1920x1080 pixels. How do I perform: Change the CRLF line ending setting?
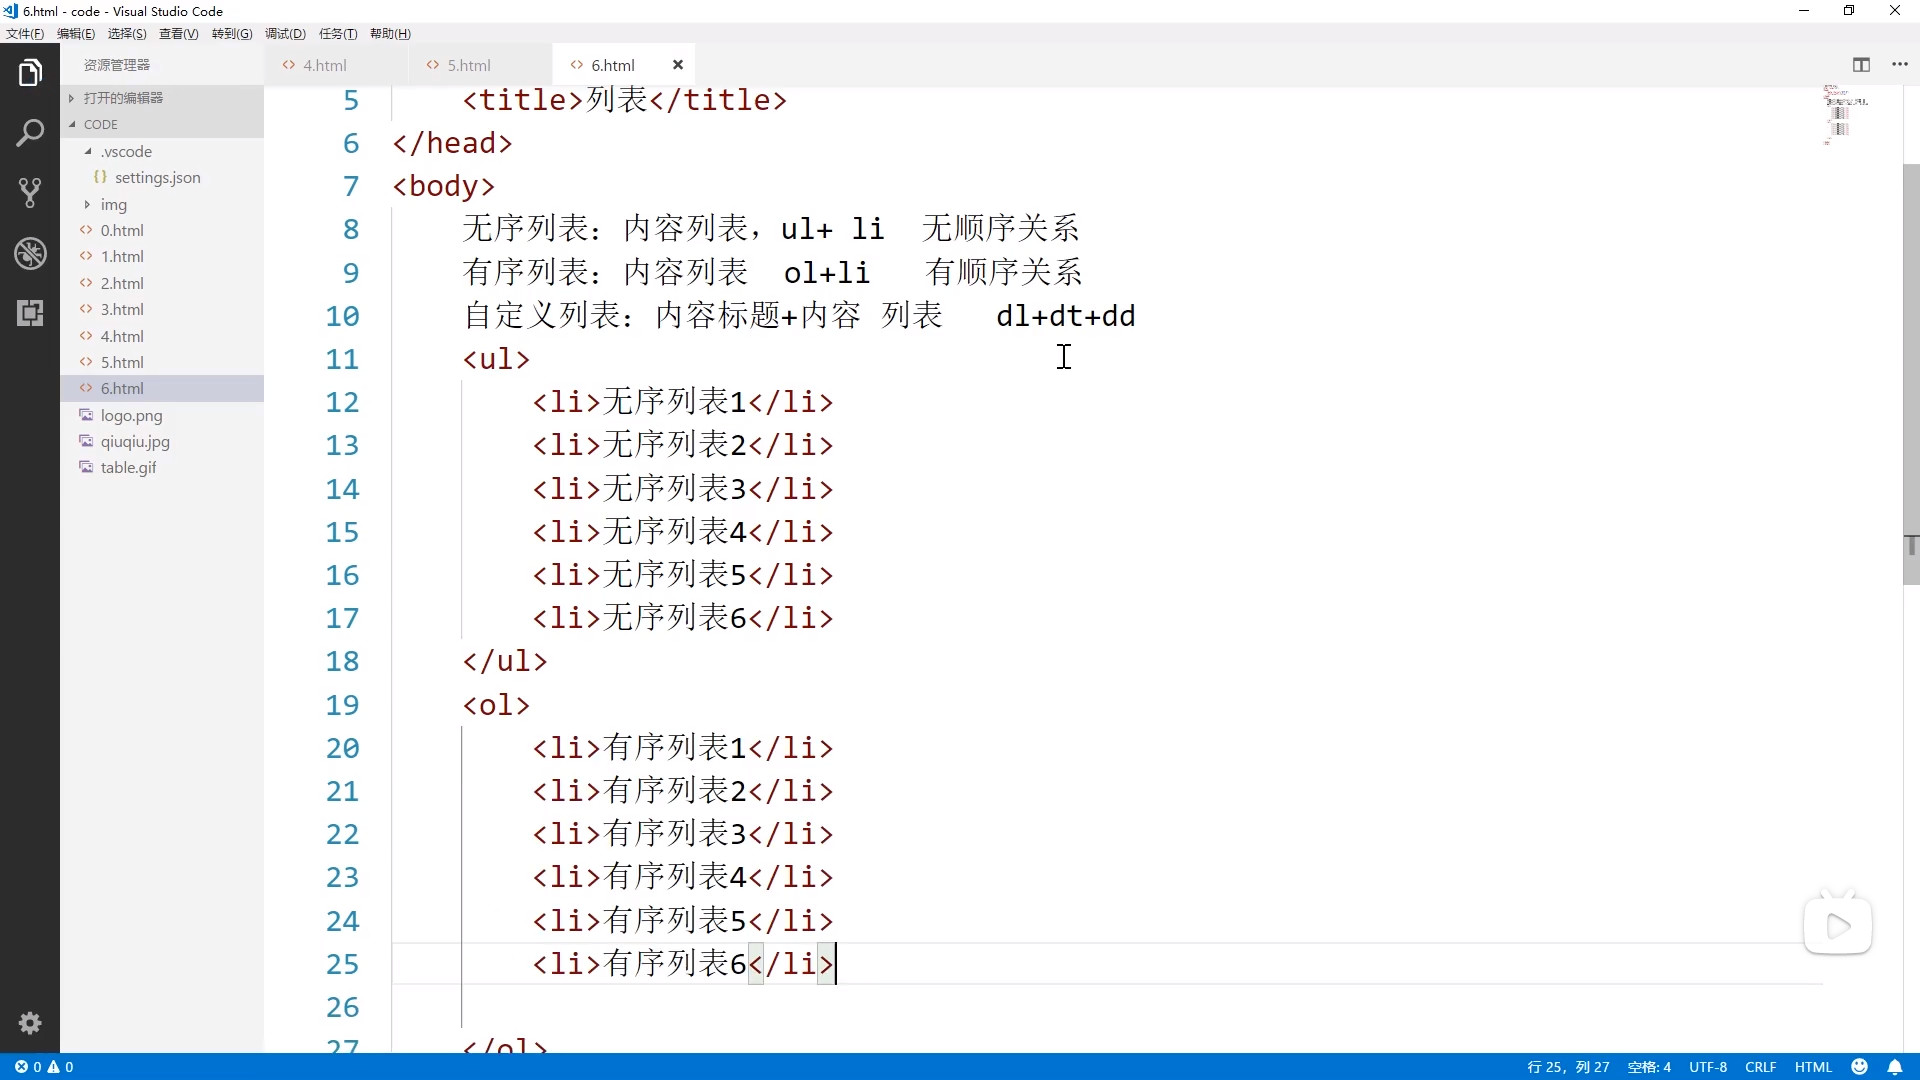point(1760,1067)
